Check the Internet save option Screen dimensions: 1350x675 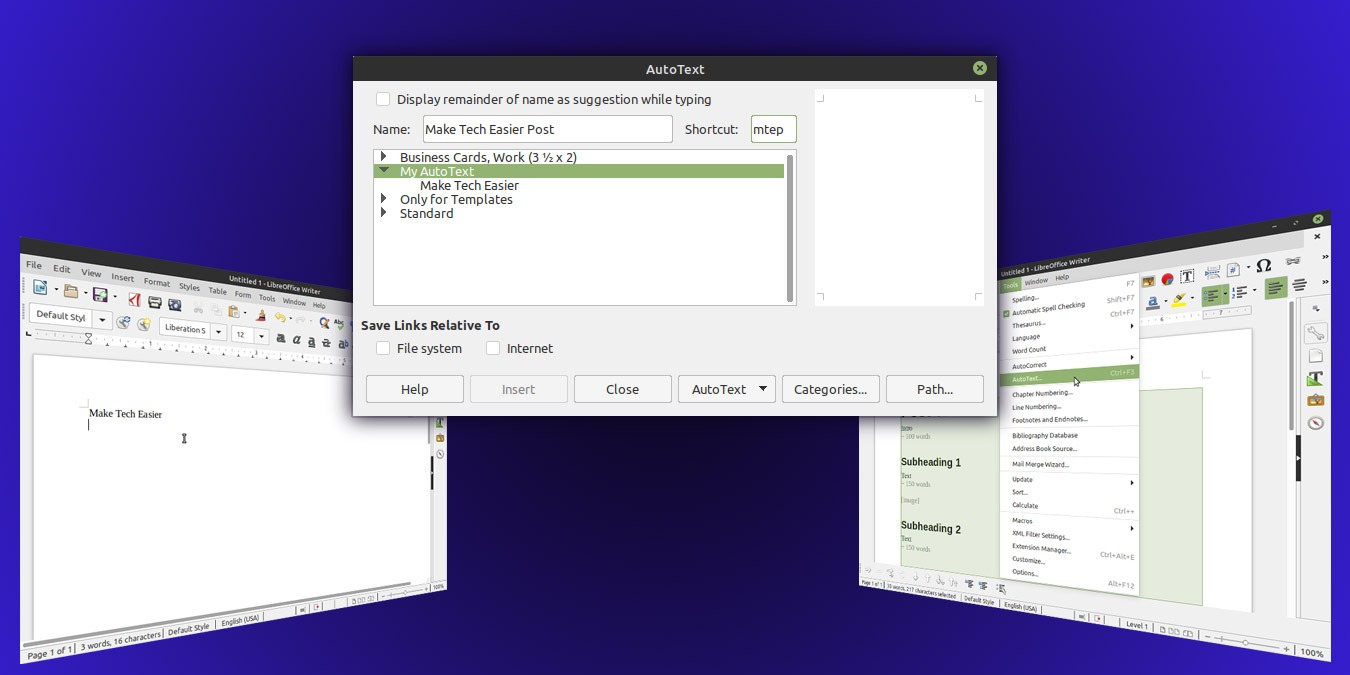coord(493,348)
